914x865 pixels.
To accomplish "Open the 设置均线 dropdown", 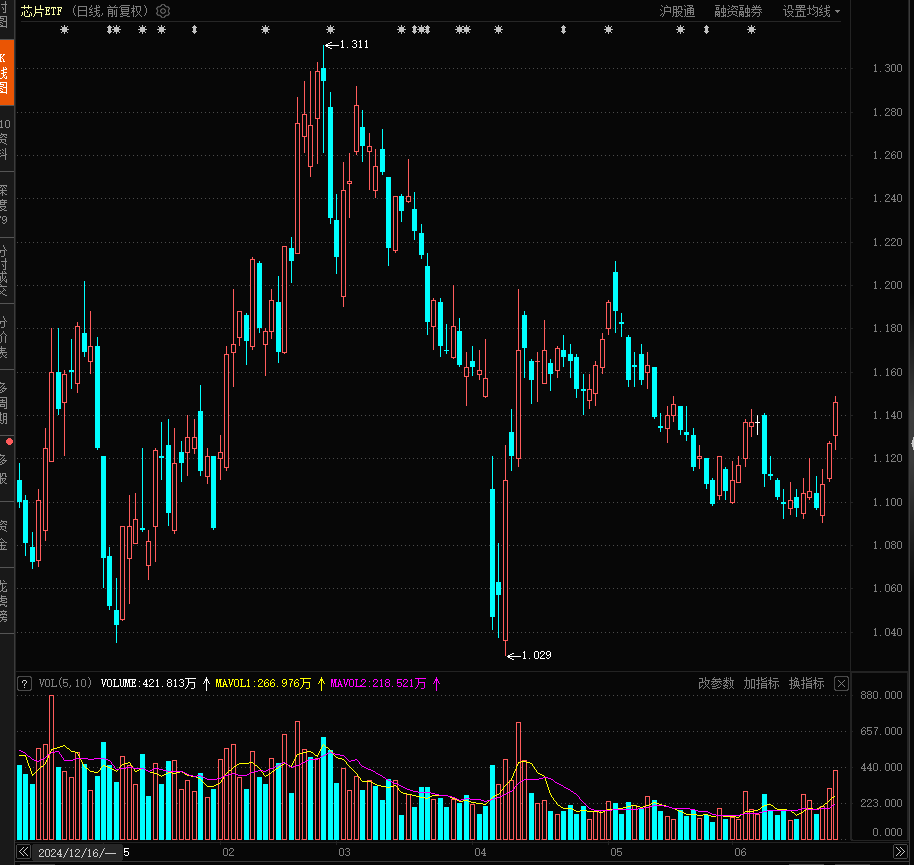I will coord(811,11).
